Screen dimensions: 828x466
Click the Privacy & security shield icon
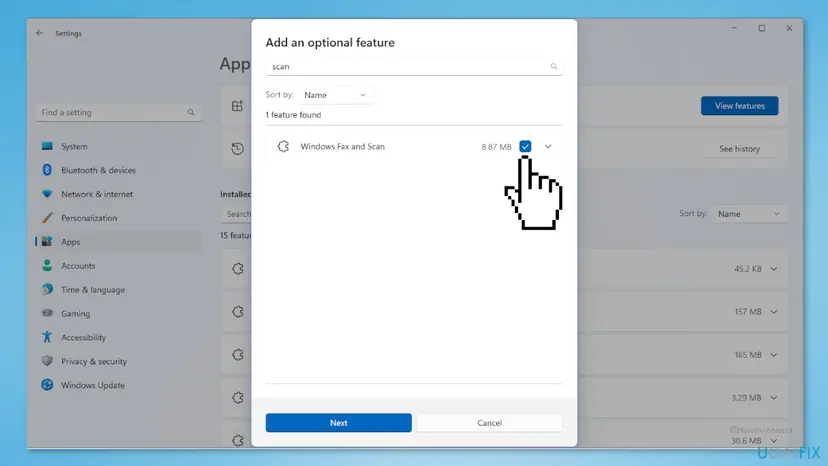point(47,361)
